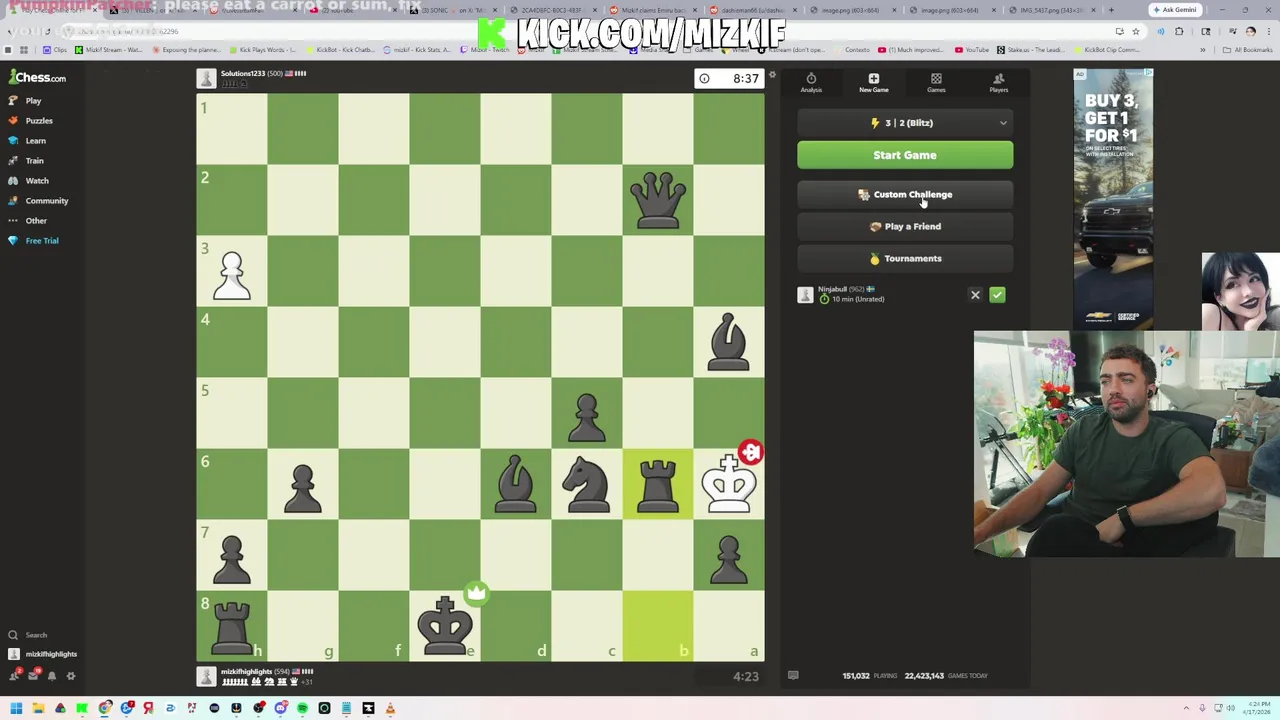The image size is (1280, 720).
Task: Open Tournaments
Action: [x=905, y=259]
